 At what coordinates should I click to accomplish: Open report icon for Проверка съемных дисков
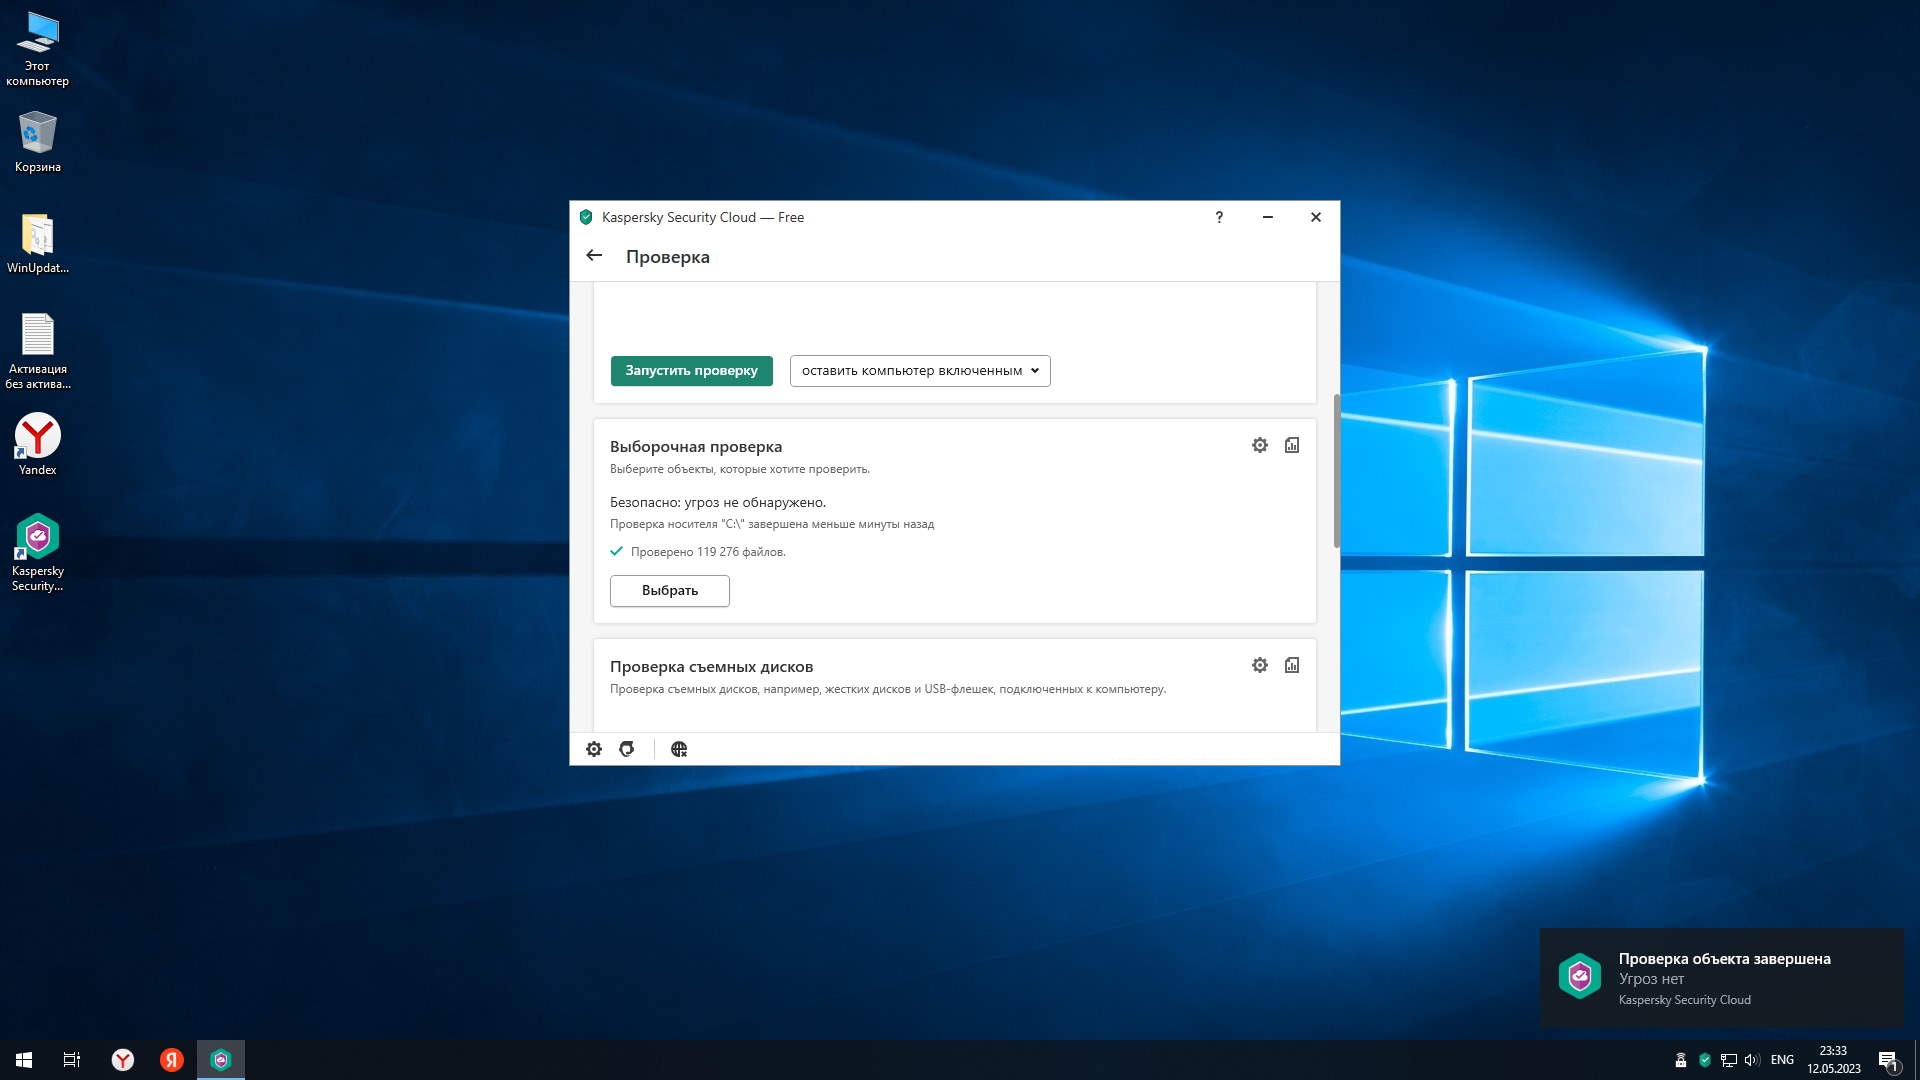coord(1292,665)
